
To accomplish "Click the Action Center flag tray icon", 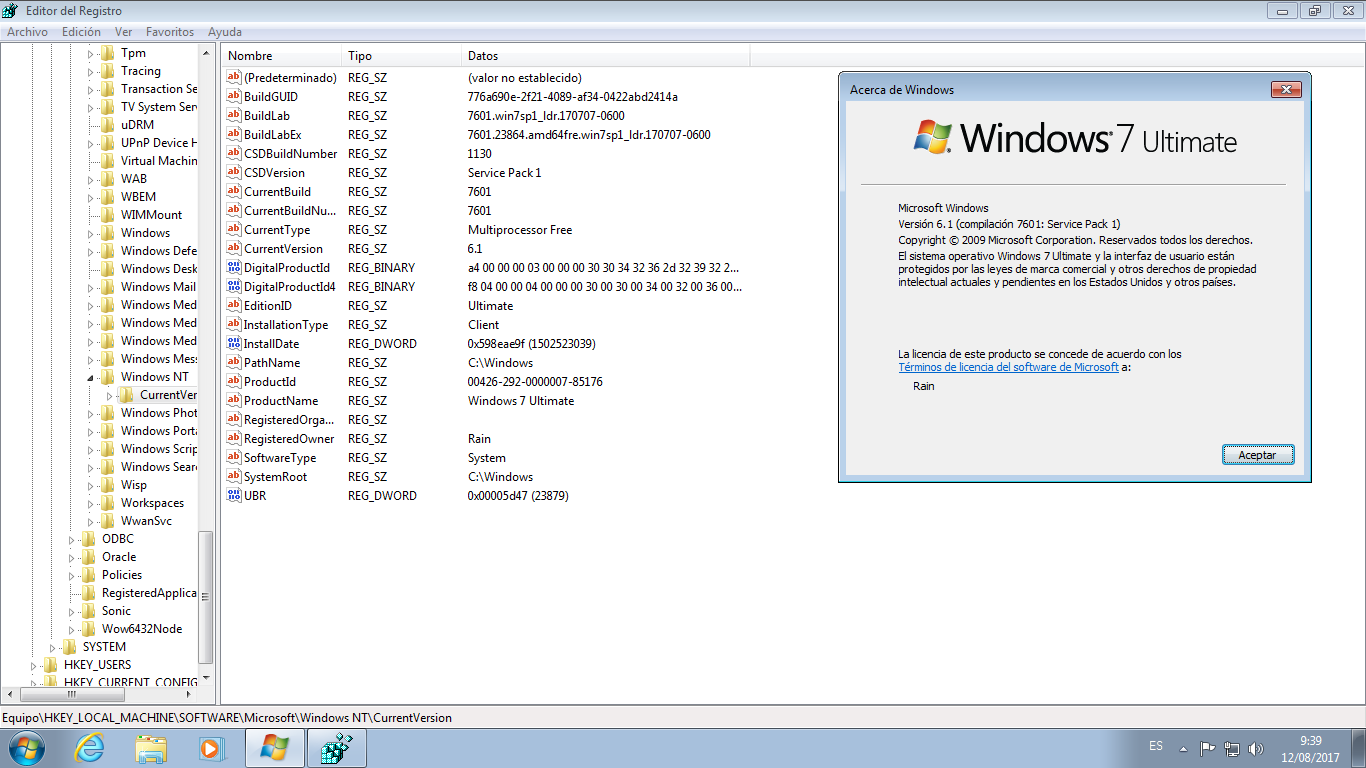I will coord(1208,748).
